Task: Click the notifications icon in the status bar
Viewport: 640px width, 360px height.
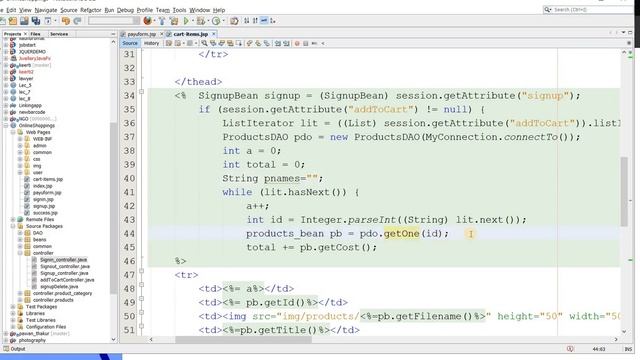Action: click(x=570, y=349)
